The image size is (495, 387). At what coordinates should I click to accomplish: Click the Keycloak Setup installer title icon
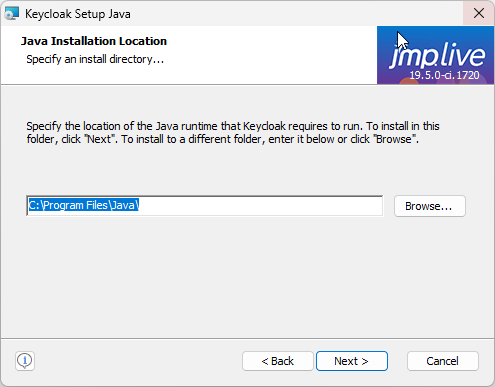click(x=12, y=14)
